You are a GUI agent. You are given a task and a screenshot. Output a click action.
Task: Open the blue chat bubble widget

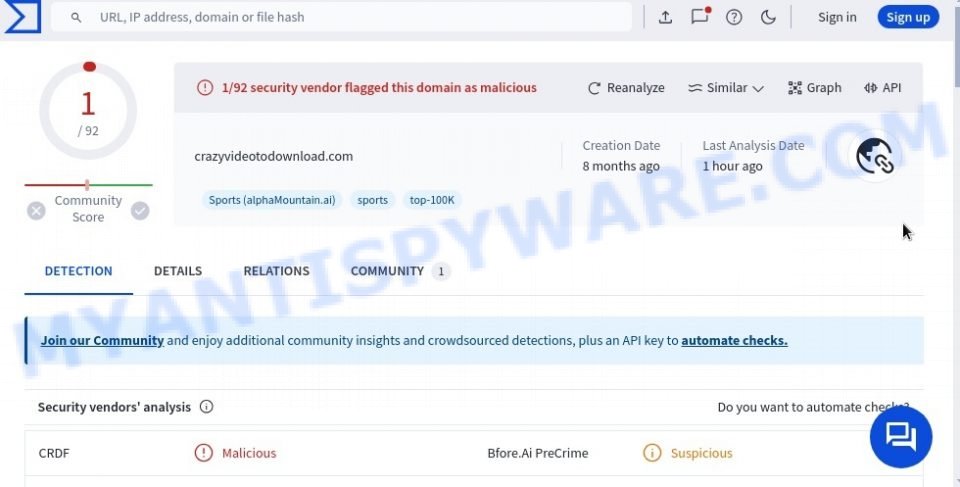coord(901,437)
